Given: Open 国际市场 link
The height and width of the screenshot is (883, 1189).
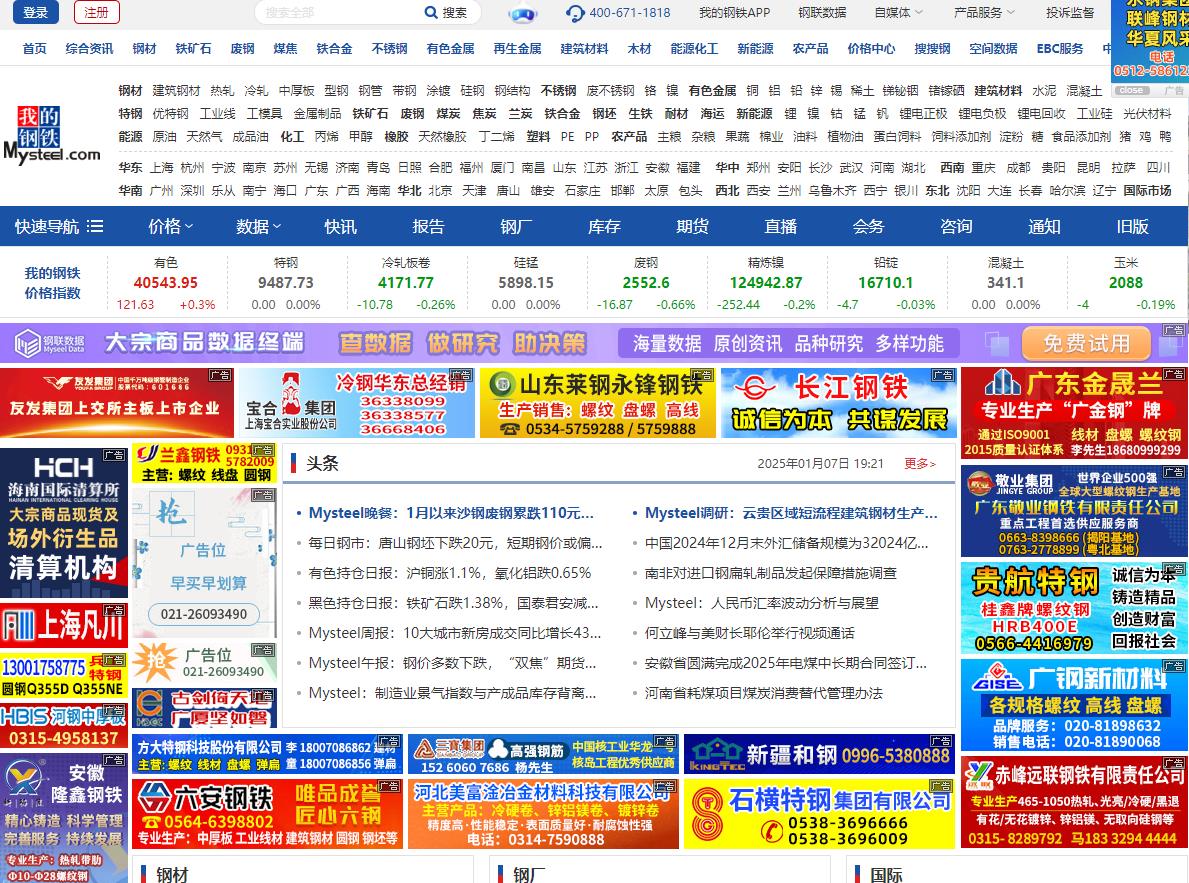Looking at the screenshot, I should (x=1147, y=190).
